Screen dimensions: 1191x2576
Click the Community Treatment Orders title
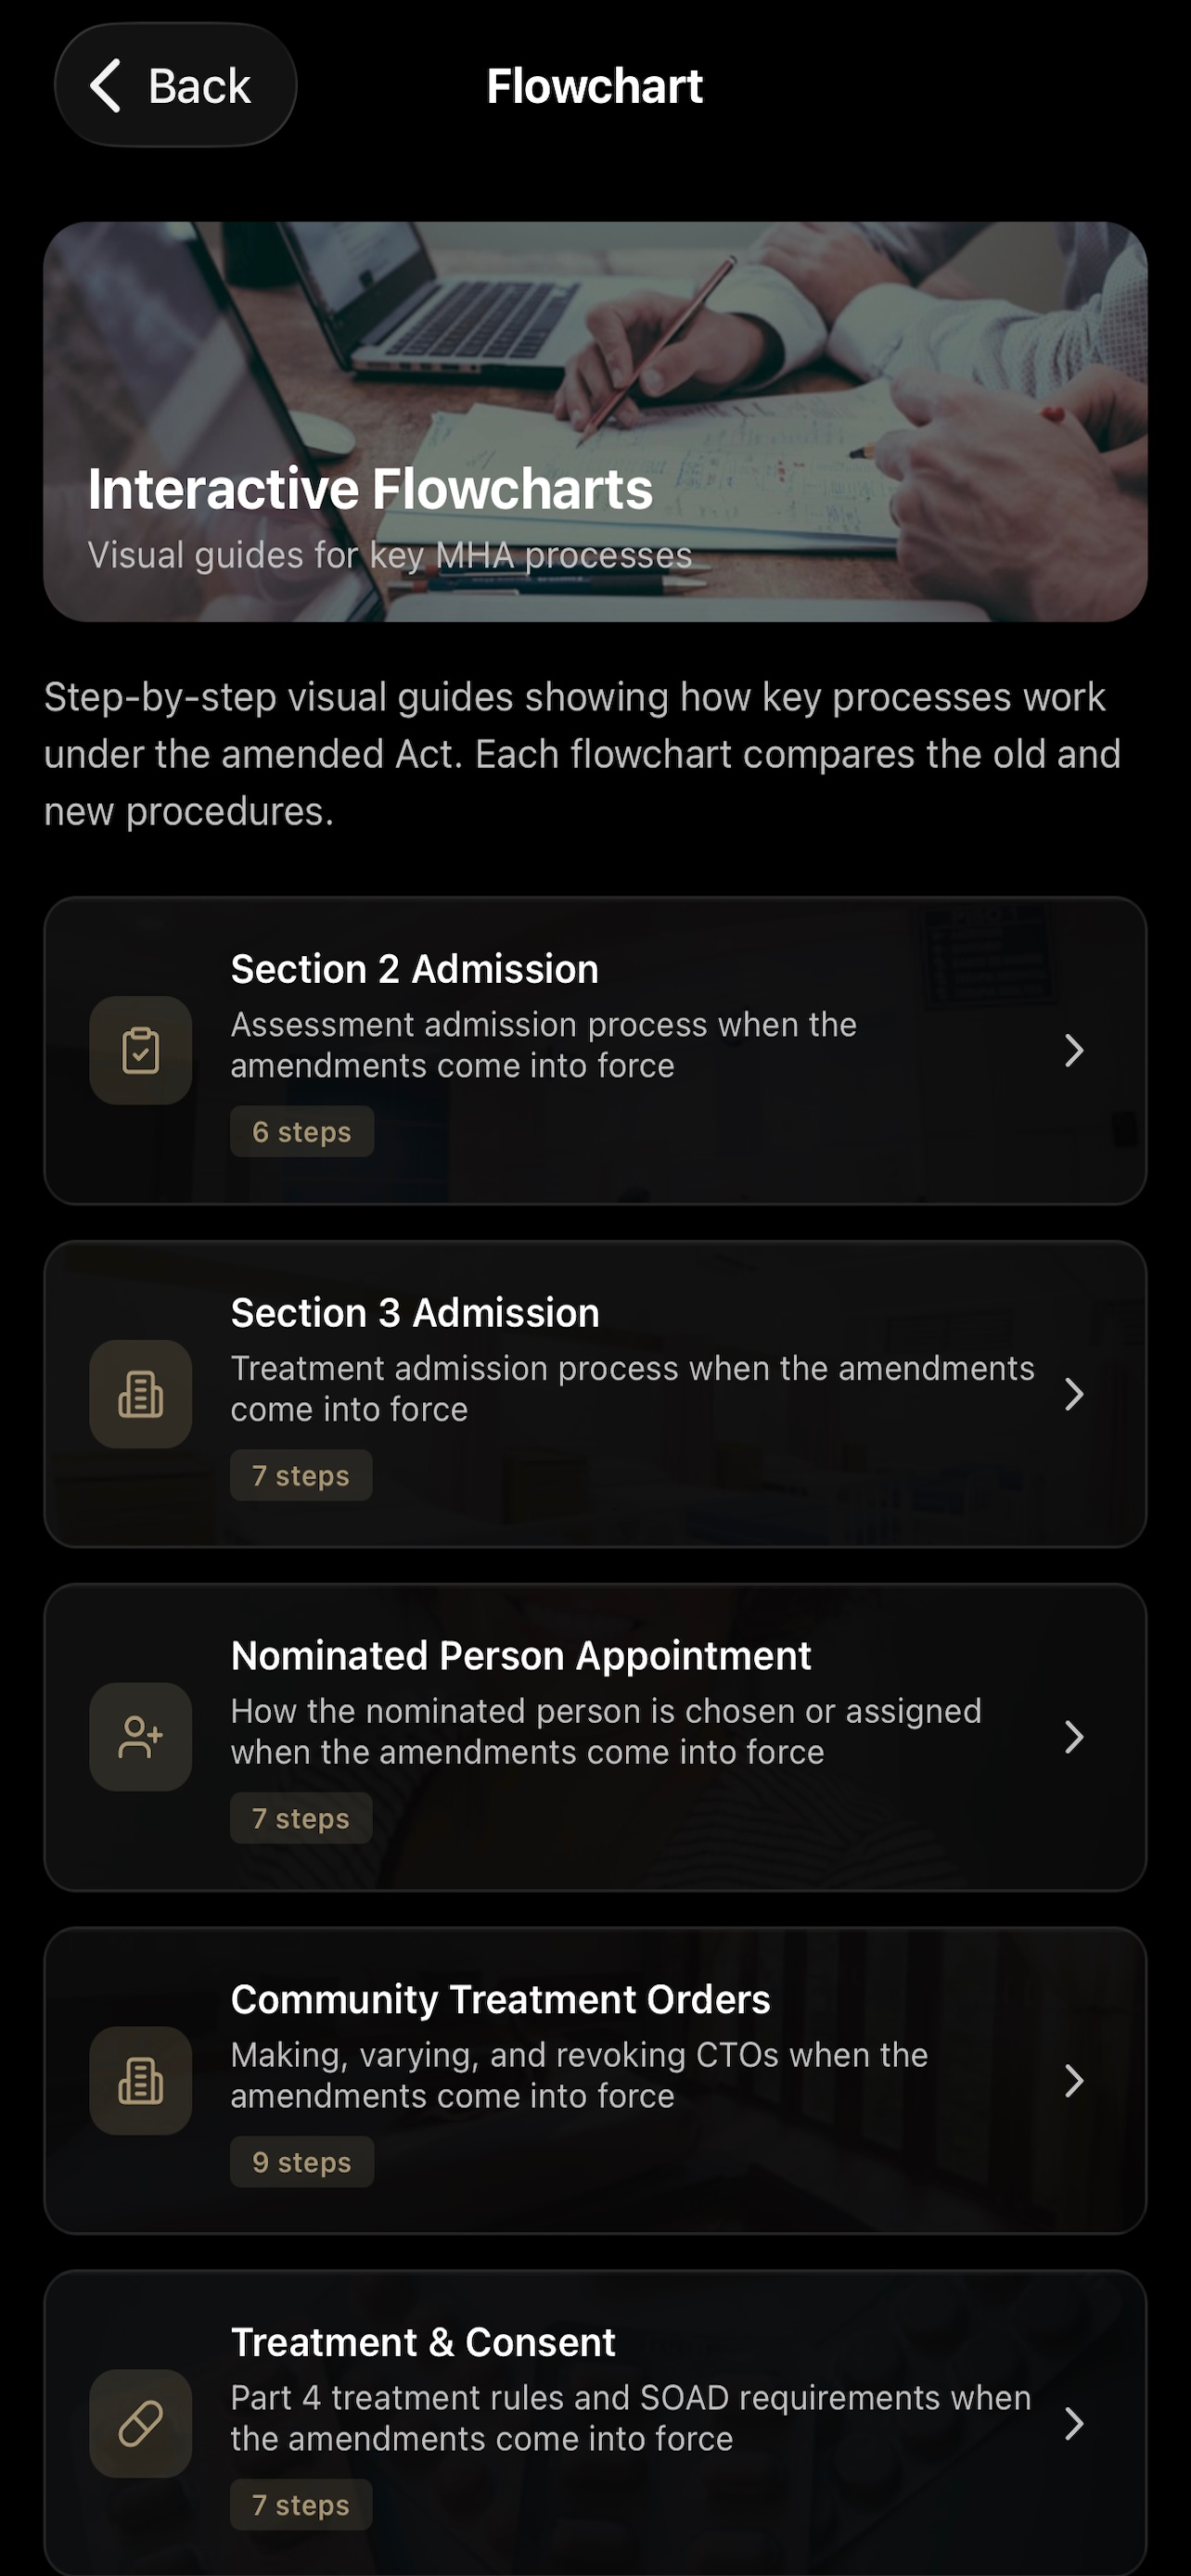pos(501,1999)
